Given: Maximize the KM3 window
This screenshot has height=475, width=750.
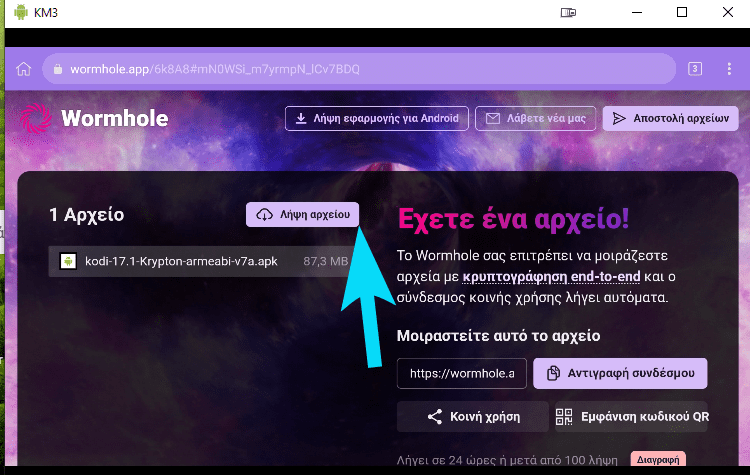Looking at the screenshot, I should (682, 12).
